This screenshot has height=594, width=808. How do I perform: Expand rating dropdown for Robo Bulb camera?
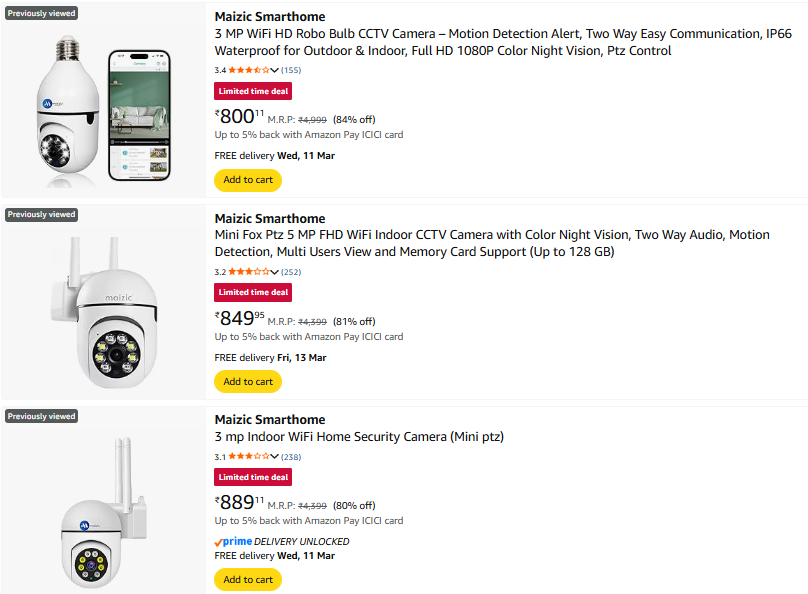[274, 70]
